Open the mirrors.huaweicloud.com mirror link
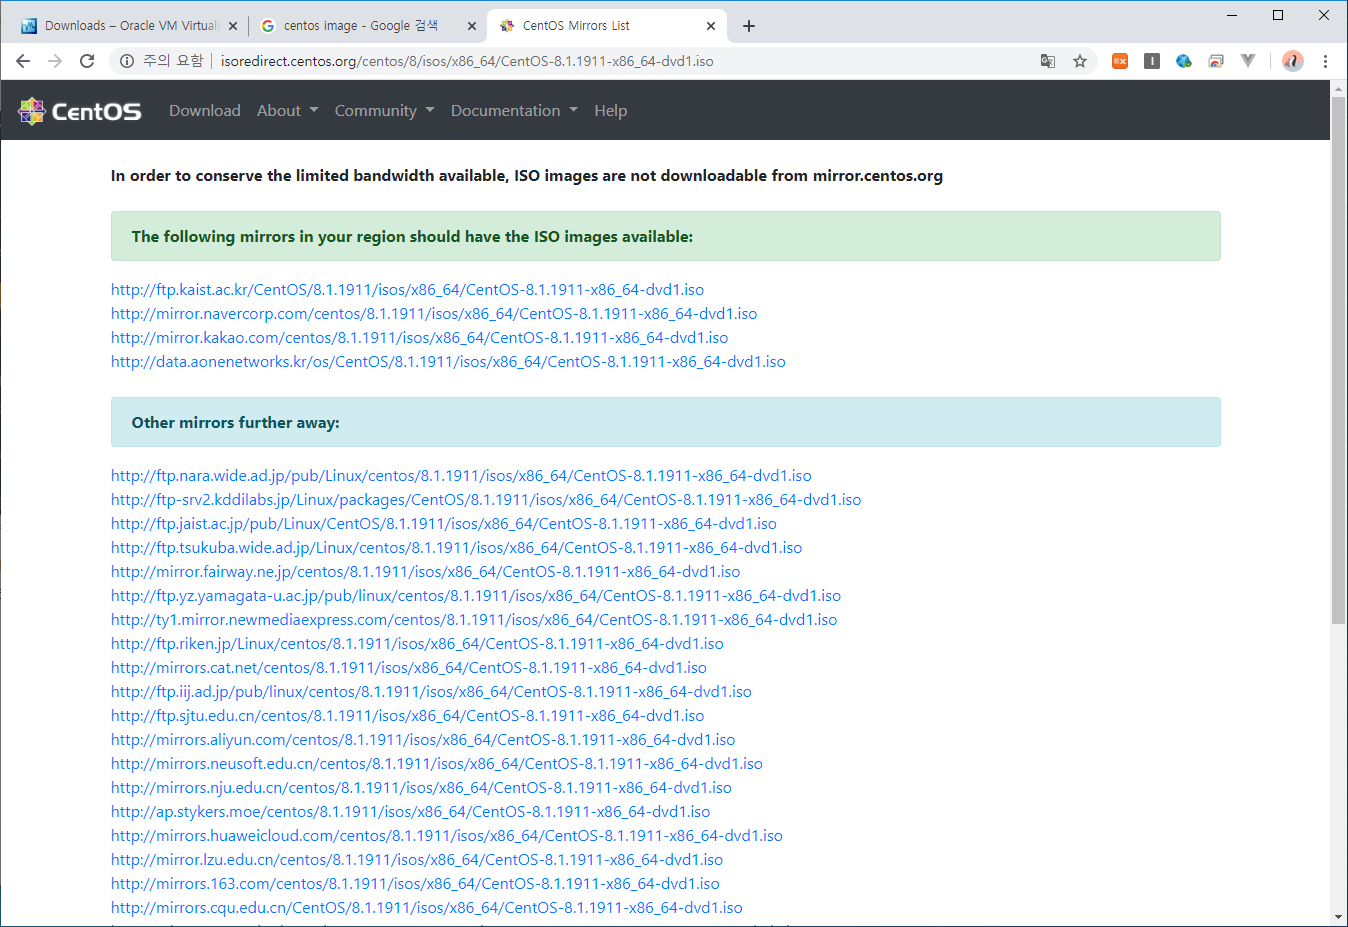 (447, 836)
